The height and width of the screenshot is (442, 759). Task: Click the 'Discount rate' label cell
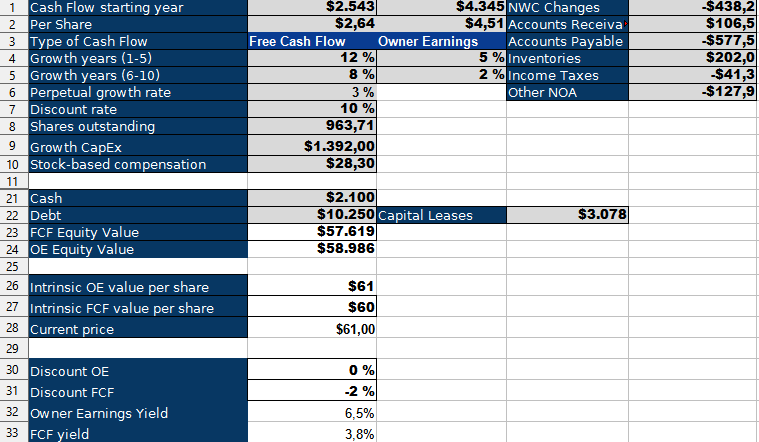point(138,109)
